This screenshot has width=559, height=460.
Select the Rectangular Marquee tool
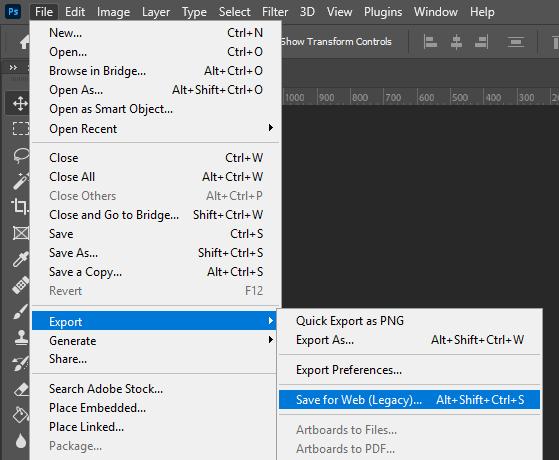click(x=20, y=128)
